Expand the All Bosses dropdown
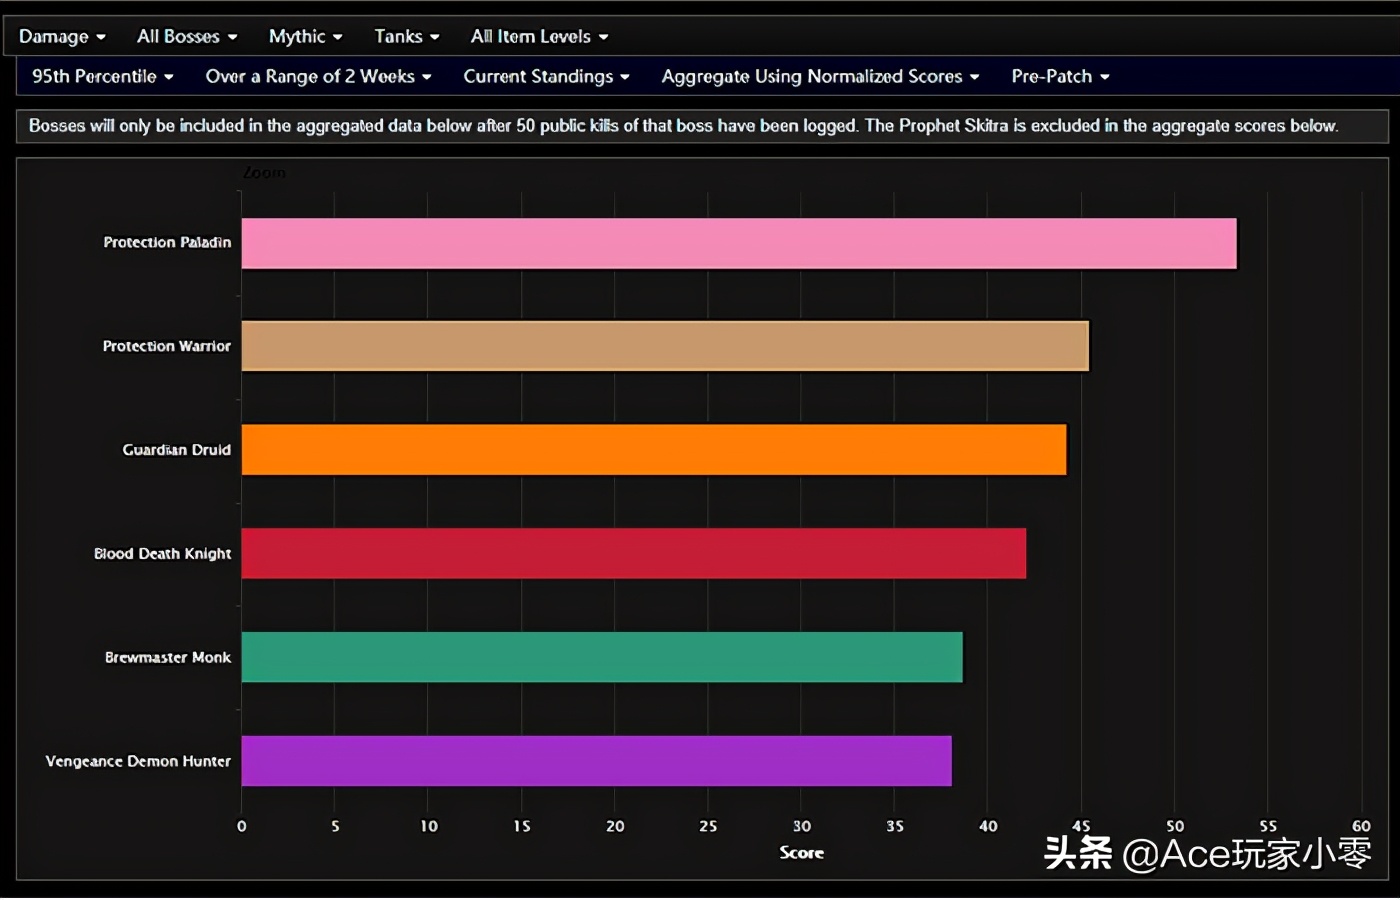Viewport: 1400px width, 900px height. point(187,37)
